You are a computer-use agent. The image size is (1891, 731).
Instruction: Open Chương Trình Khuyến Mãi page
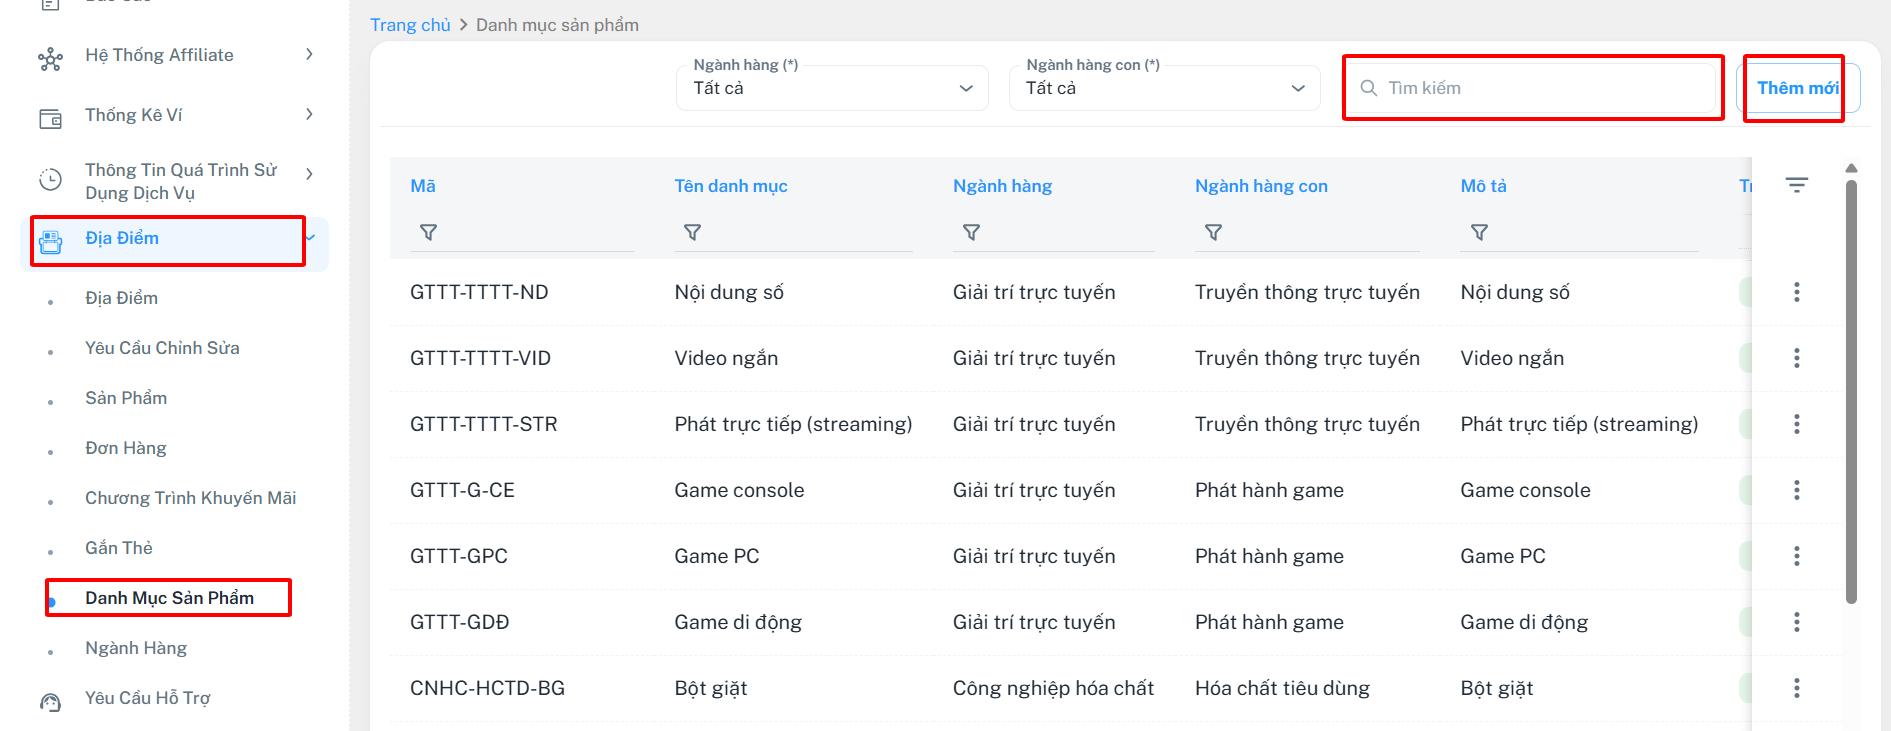[x=190, y=498]
